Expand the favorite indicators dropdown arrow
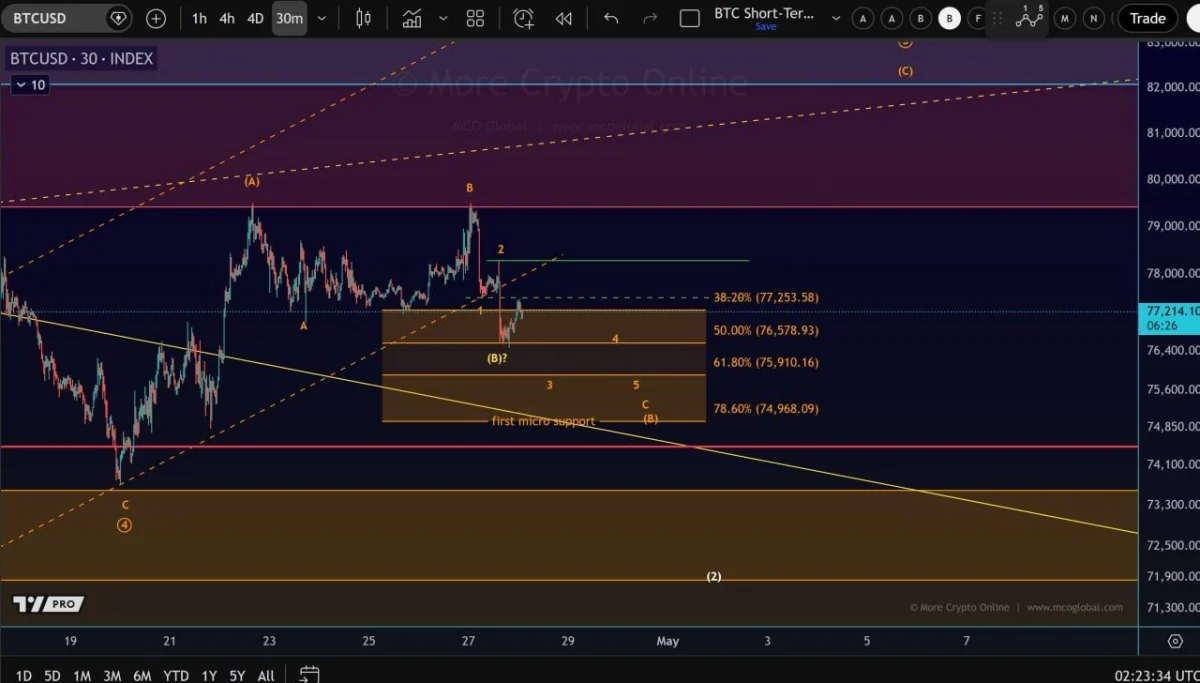The width and height of the screenshot is (1200, 683). (443, 18)
